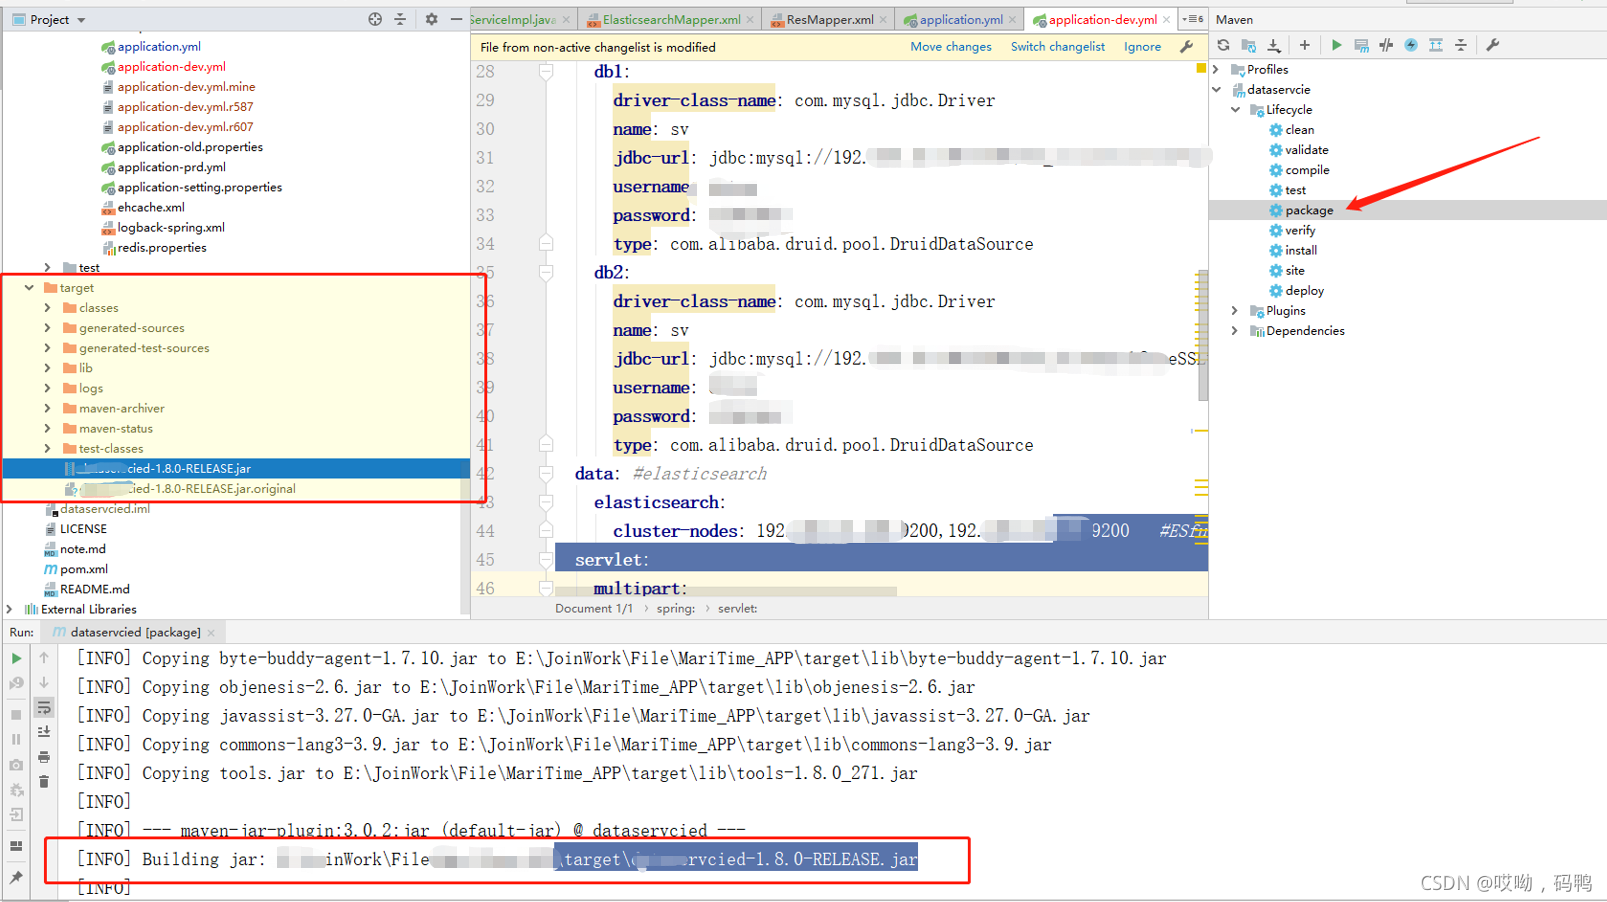Toggle Maven offline mode

click(1386, 45)
